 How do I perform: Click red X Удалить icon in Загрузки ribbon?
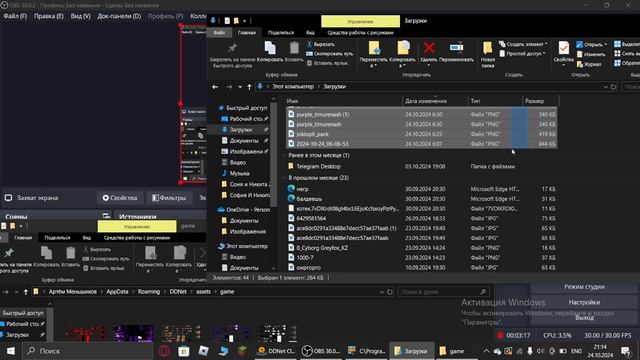click(x=429, y=48)
